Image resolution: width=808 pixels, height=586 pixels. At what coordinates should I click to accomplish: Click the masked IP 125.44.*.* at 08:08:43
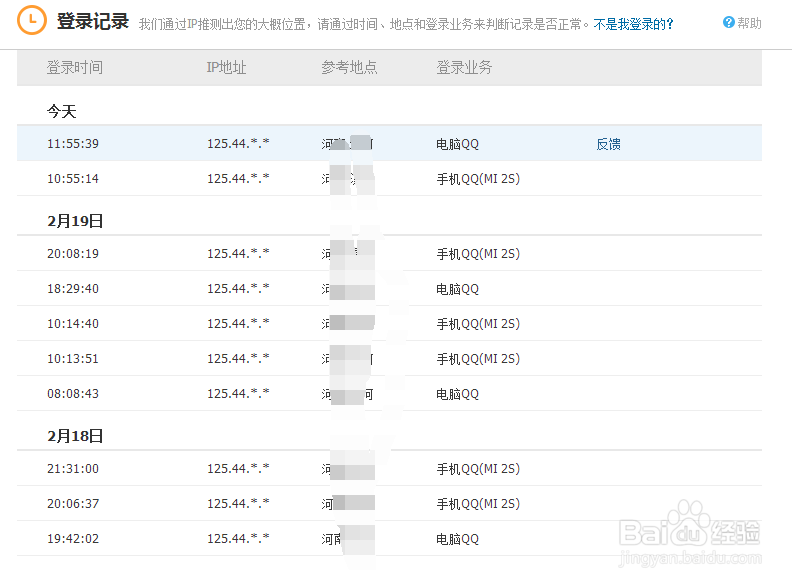240,393
